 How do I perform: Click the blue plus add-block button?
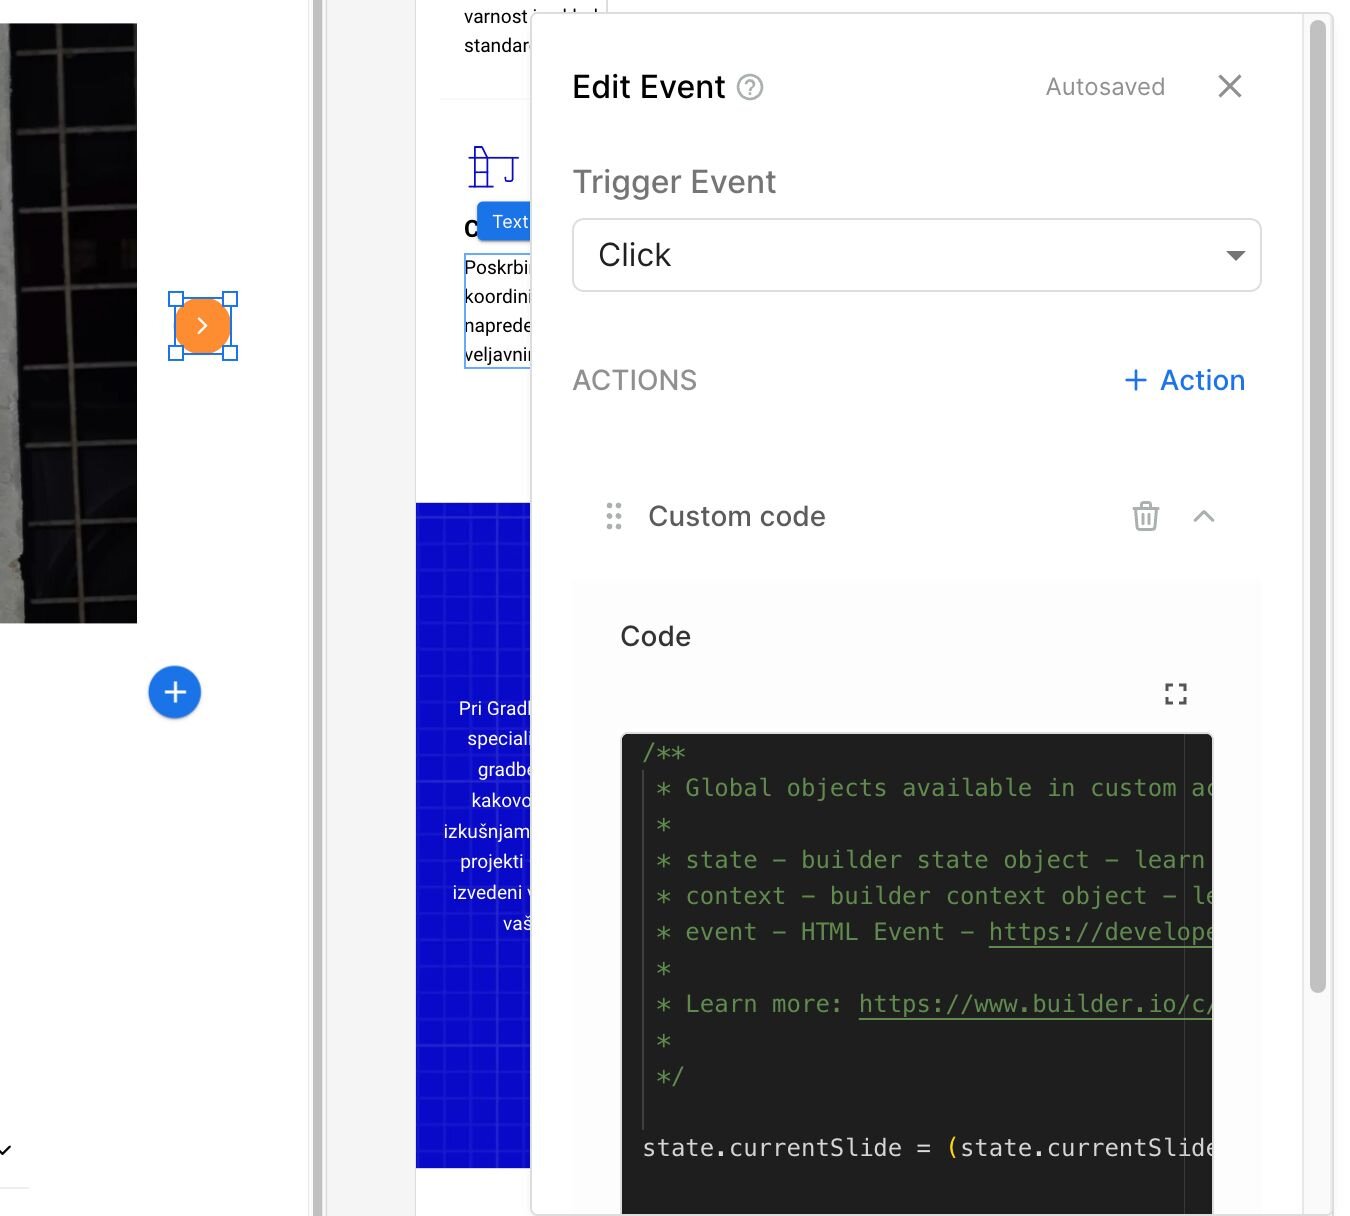175,692
